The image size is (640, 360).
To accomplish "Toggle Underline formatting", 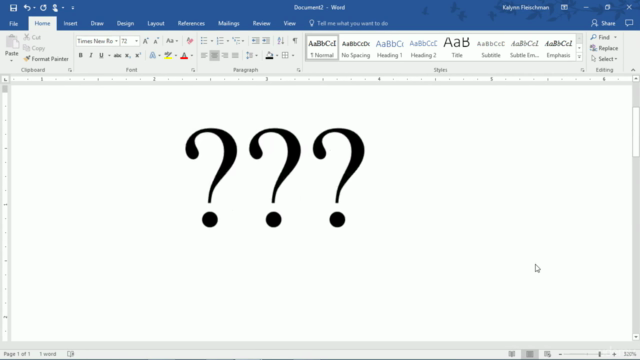I will [x=101, y=56].
